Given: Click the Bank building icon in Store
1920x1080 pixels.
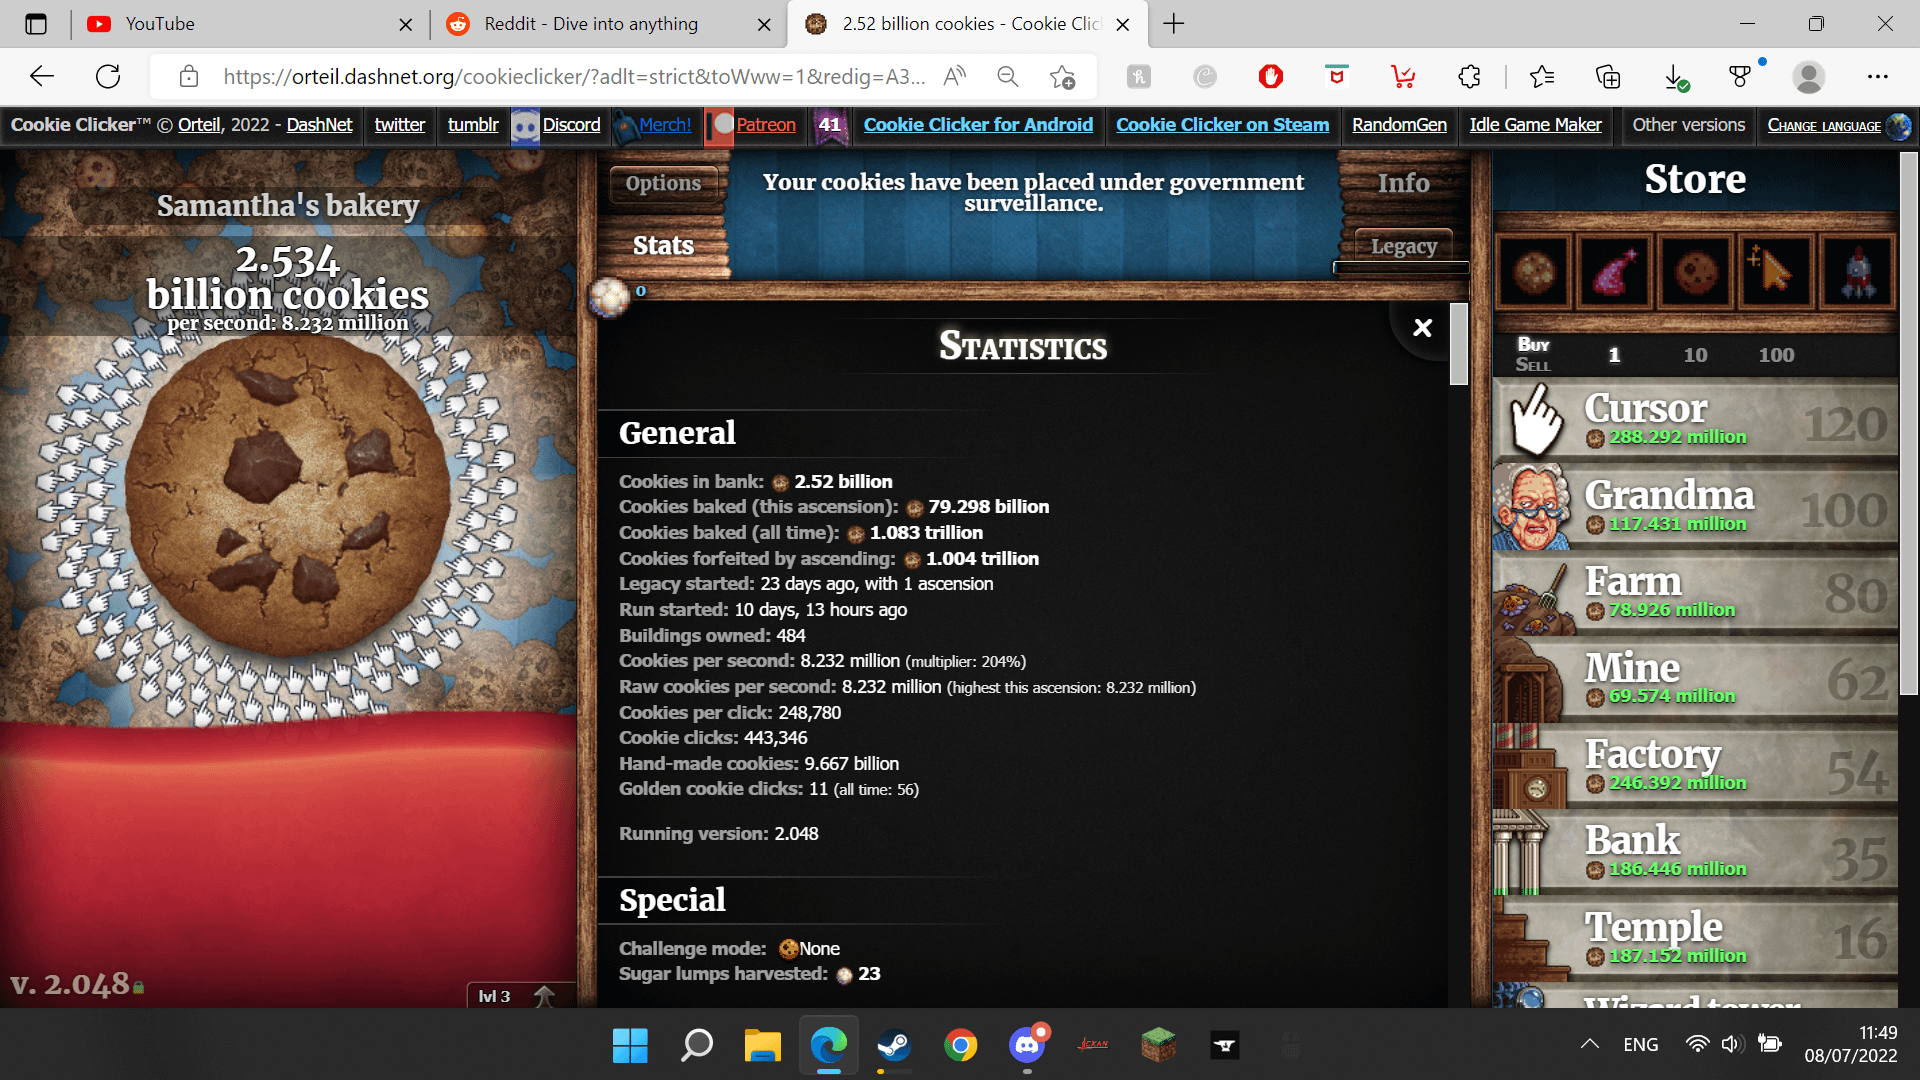Looking at the screenshot, I should click(1534, 849).
